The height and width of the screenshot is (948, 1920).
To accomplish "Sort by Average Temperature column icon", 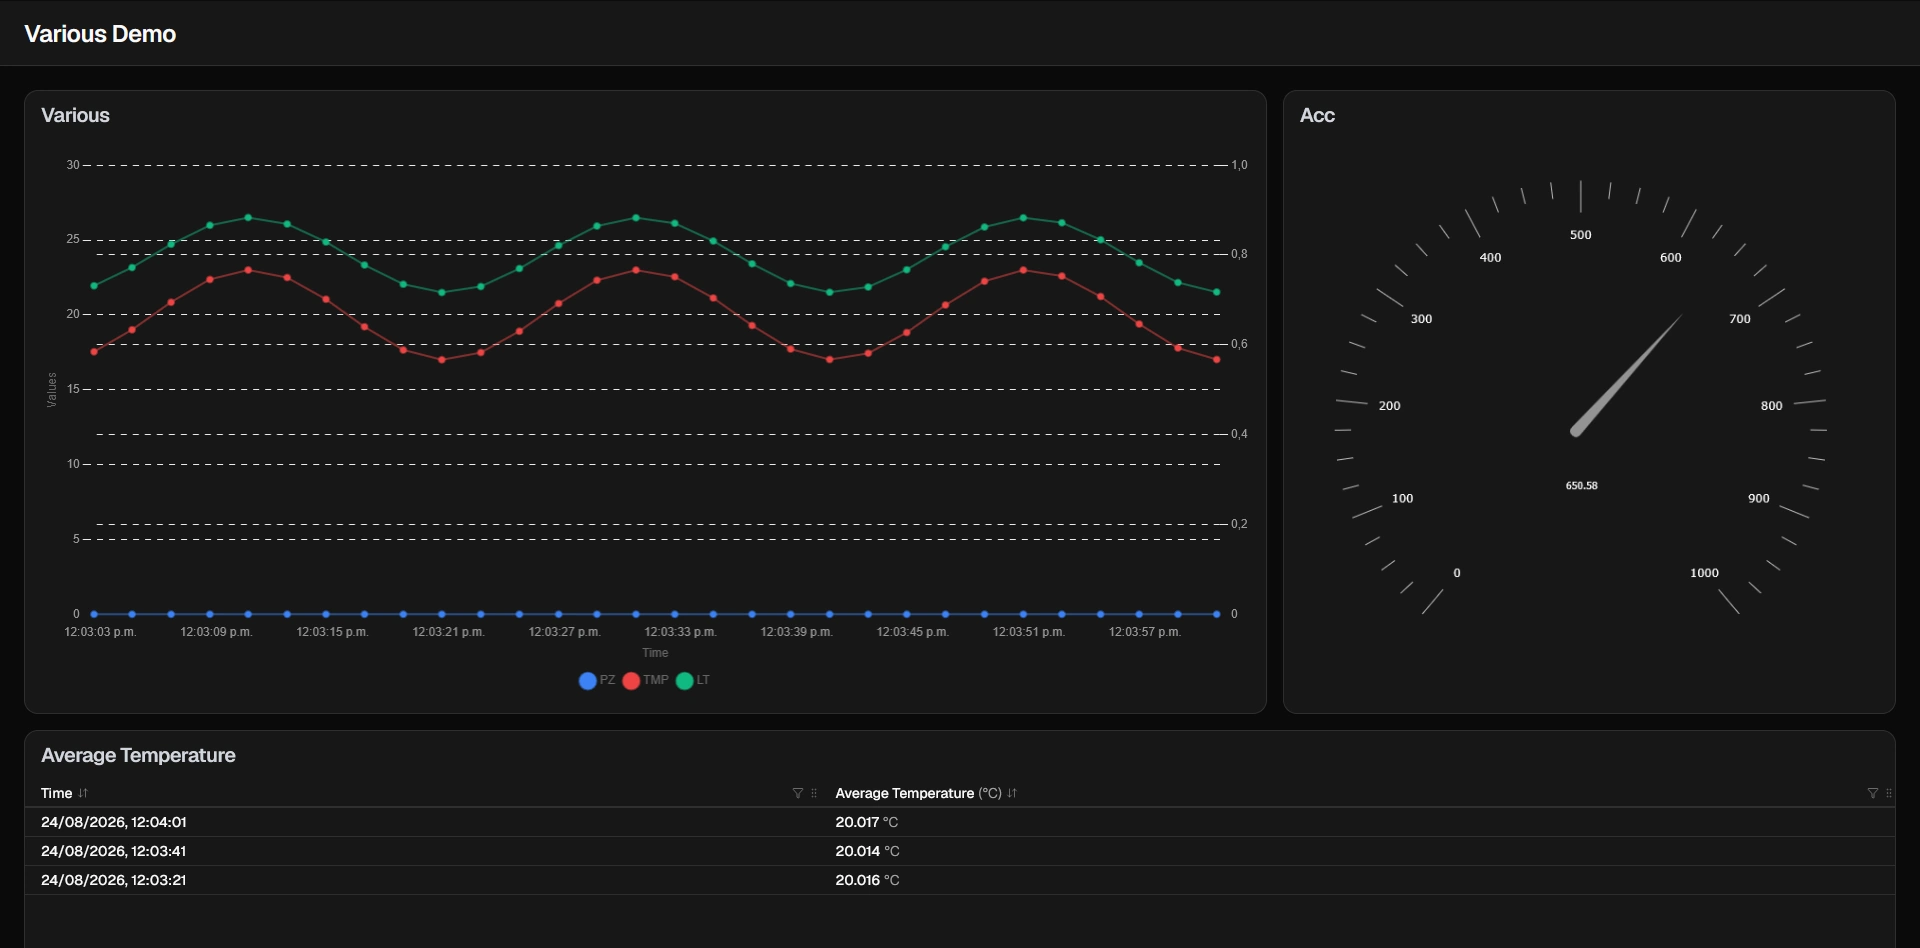I will click(1012, 793).
